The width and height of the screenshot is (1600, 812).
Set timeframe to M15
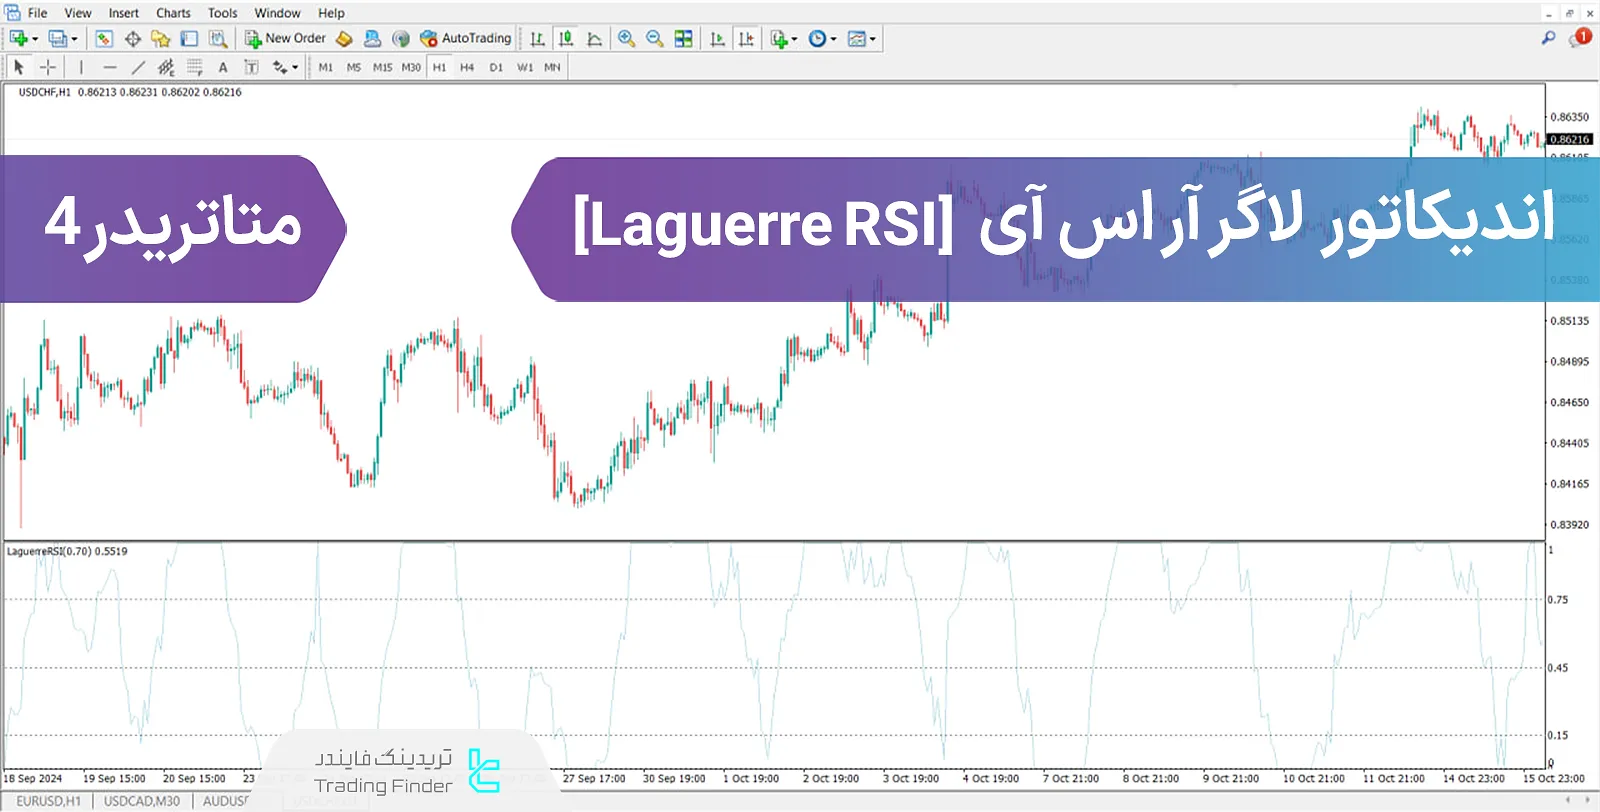click(383, 67)
